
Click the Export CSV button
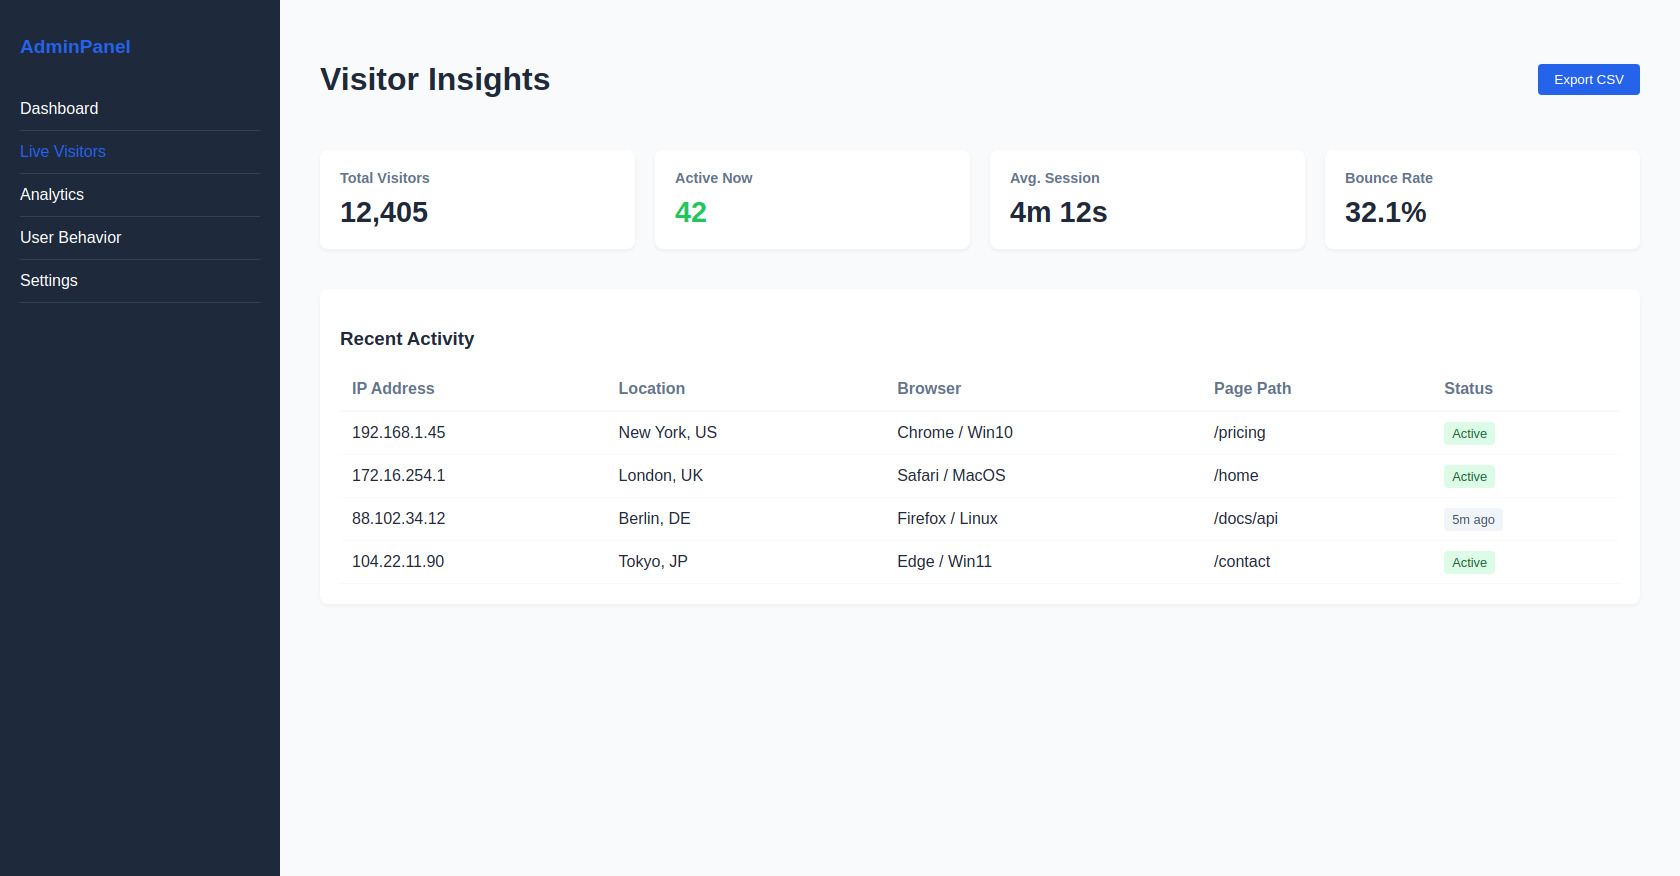click(1588, 79)
